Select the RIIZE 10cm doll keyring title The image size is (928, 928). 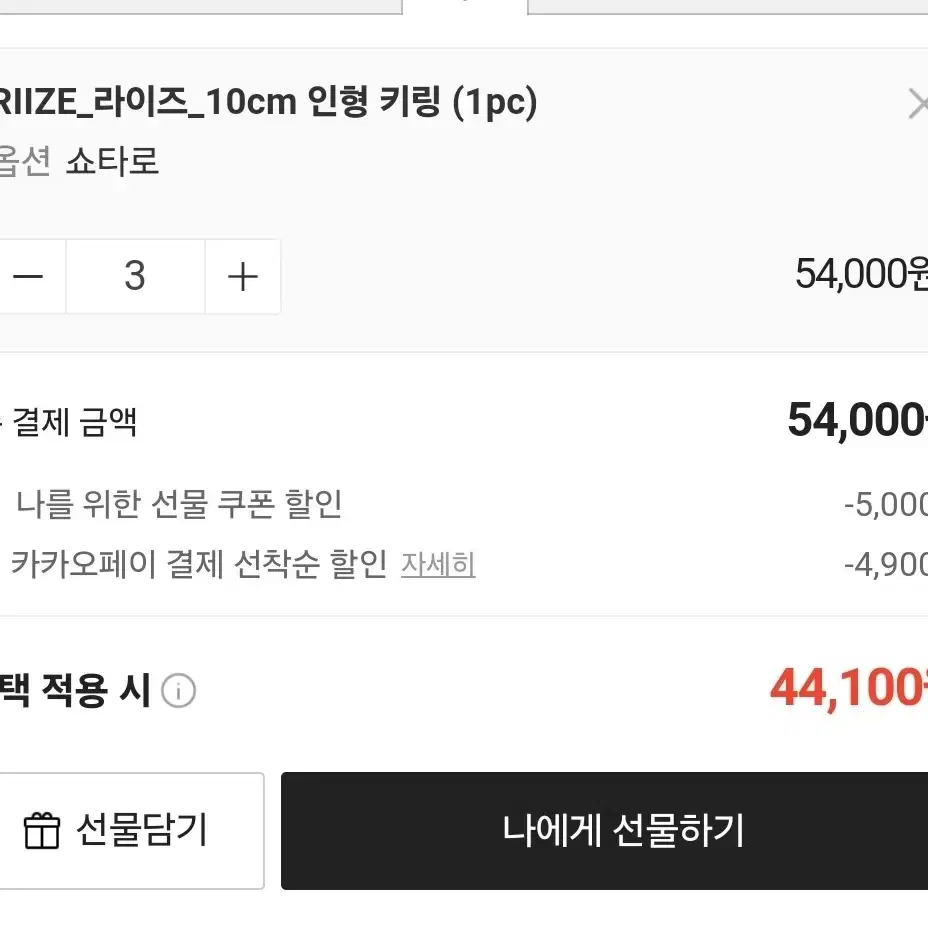coord(268,102)
